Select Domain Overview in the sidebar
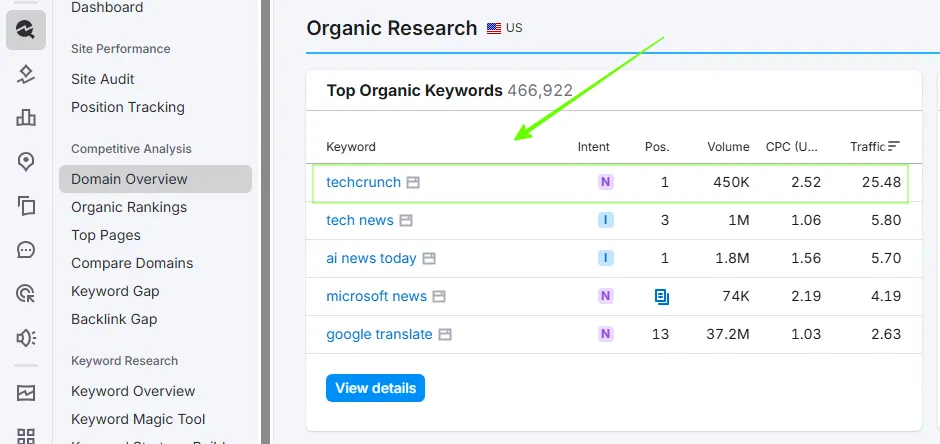940x444 pixels. [155, 179]
